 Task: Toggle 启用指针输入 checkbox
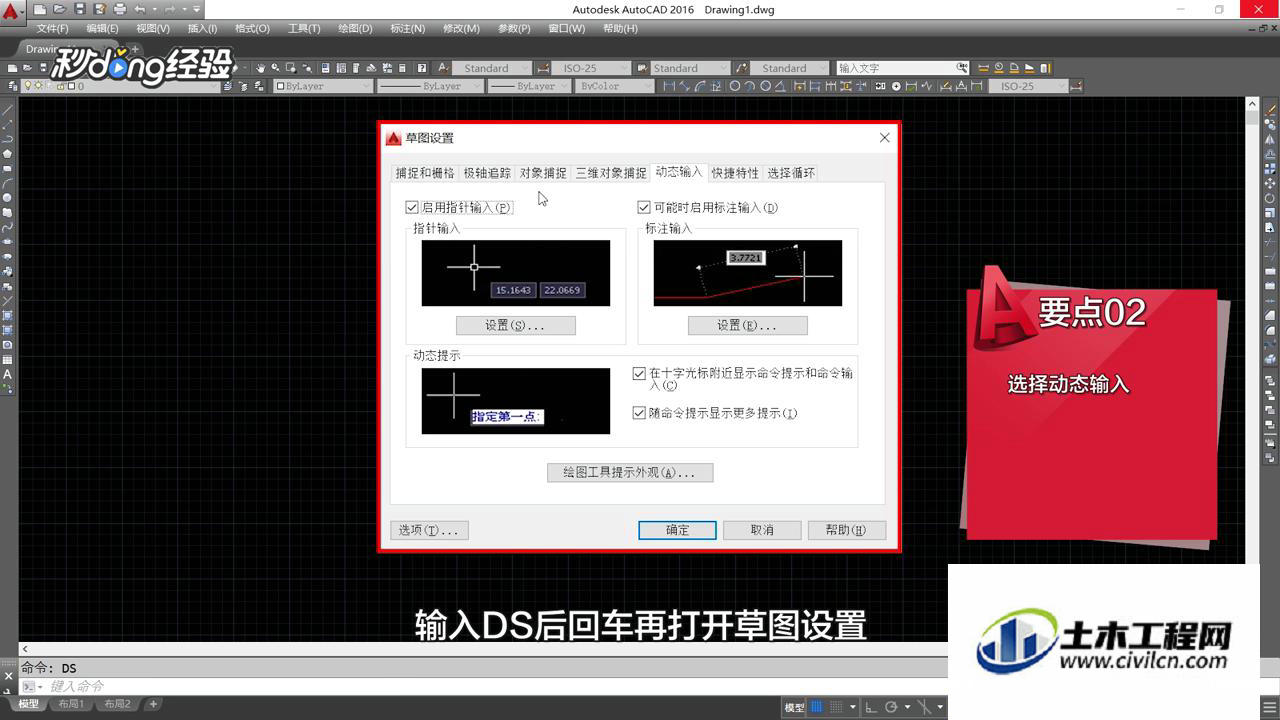tap(411, 207)
